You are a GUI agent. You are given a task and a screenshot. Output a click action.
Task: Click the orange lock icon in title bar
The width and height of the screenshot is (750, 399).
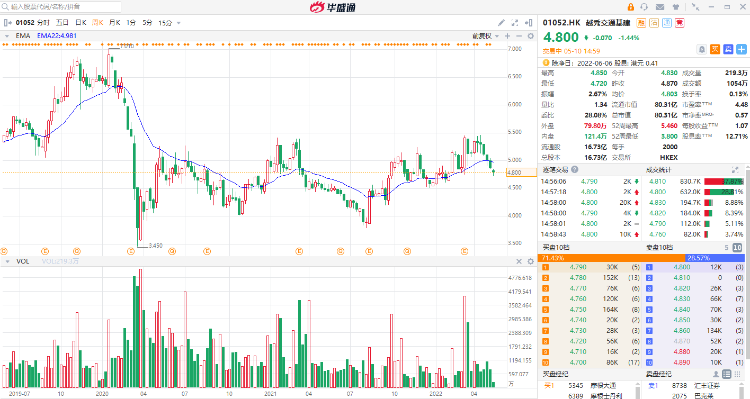[631, 7]
